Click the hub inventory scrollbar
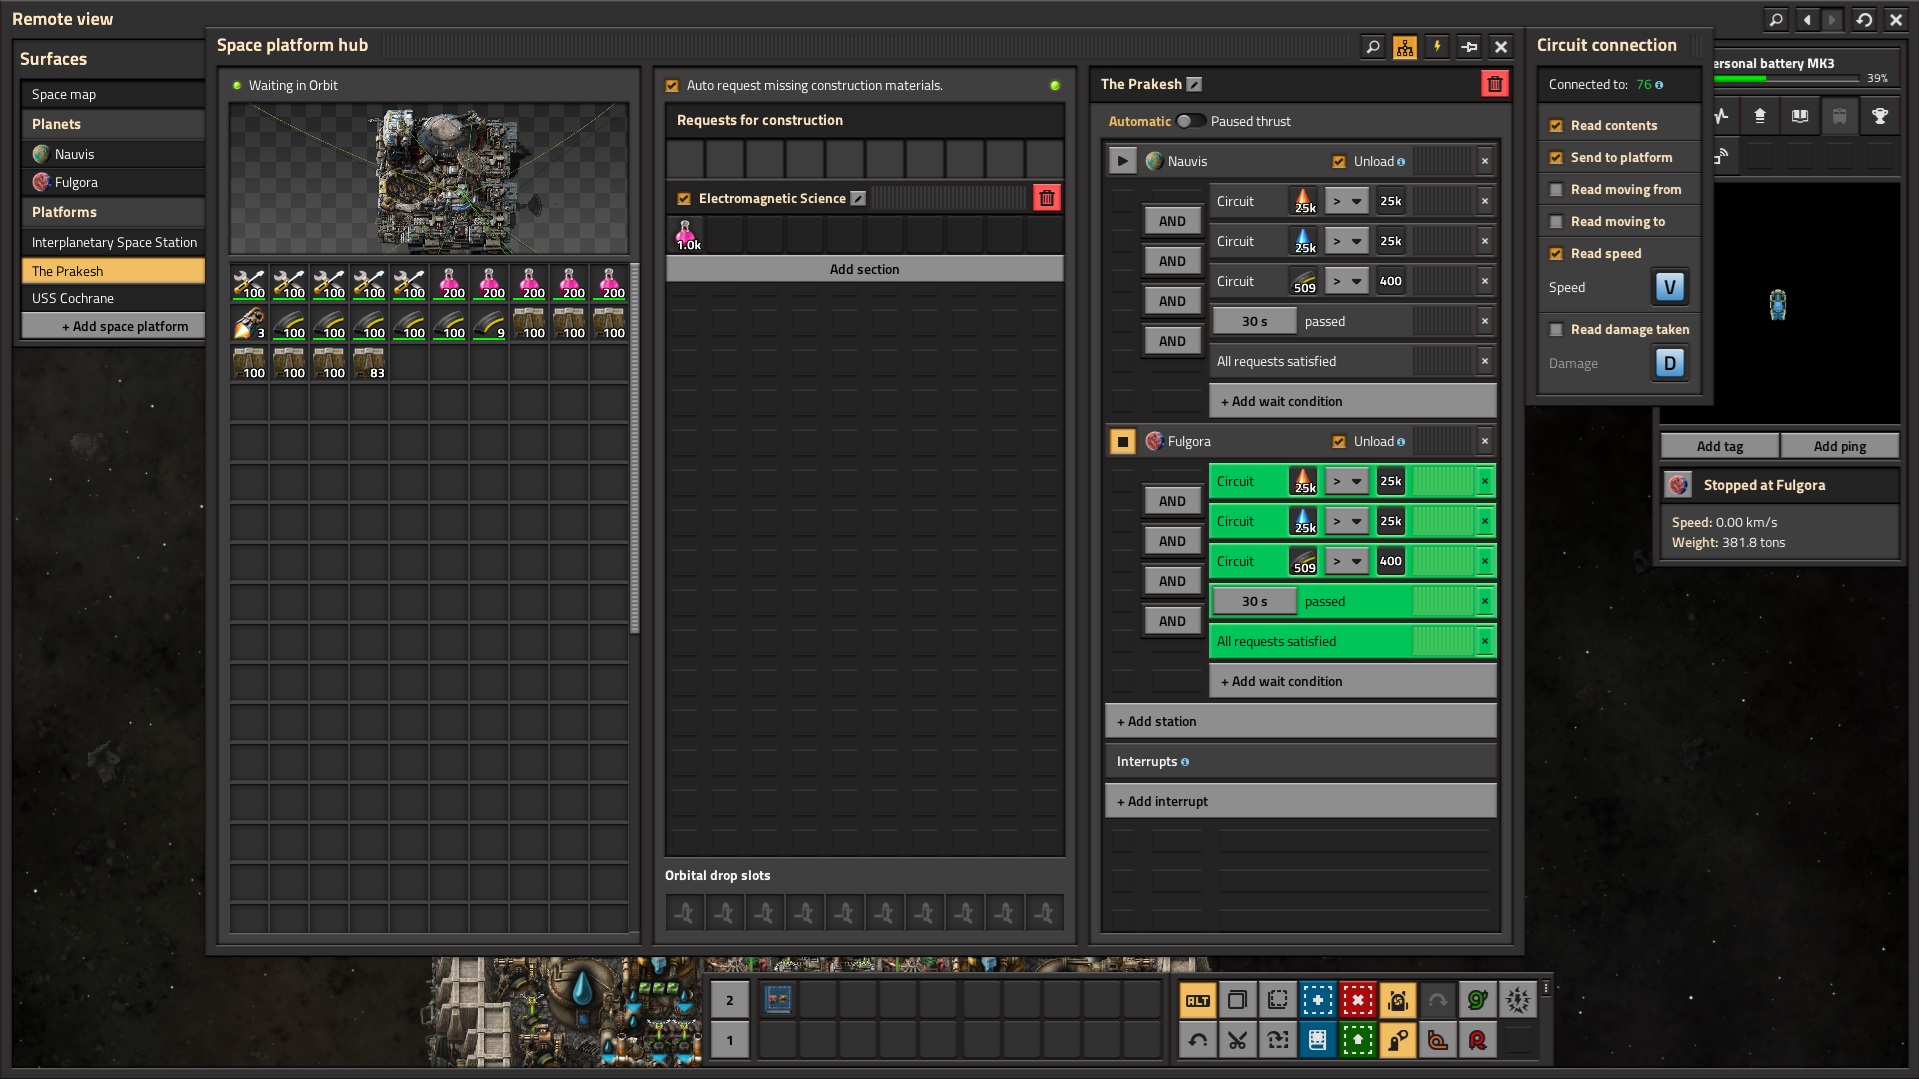Viewport: 1919px width, 1079px height. pos(634,450)
